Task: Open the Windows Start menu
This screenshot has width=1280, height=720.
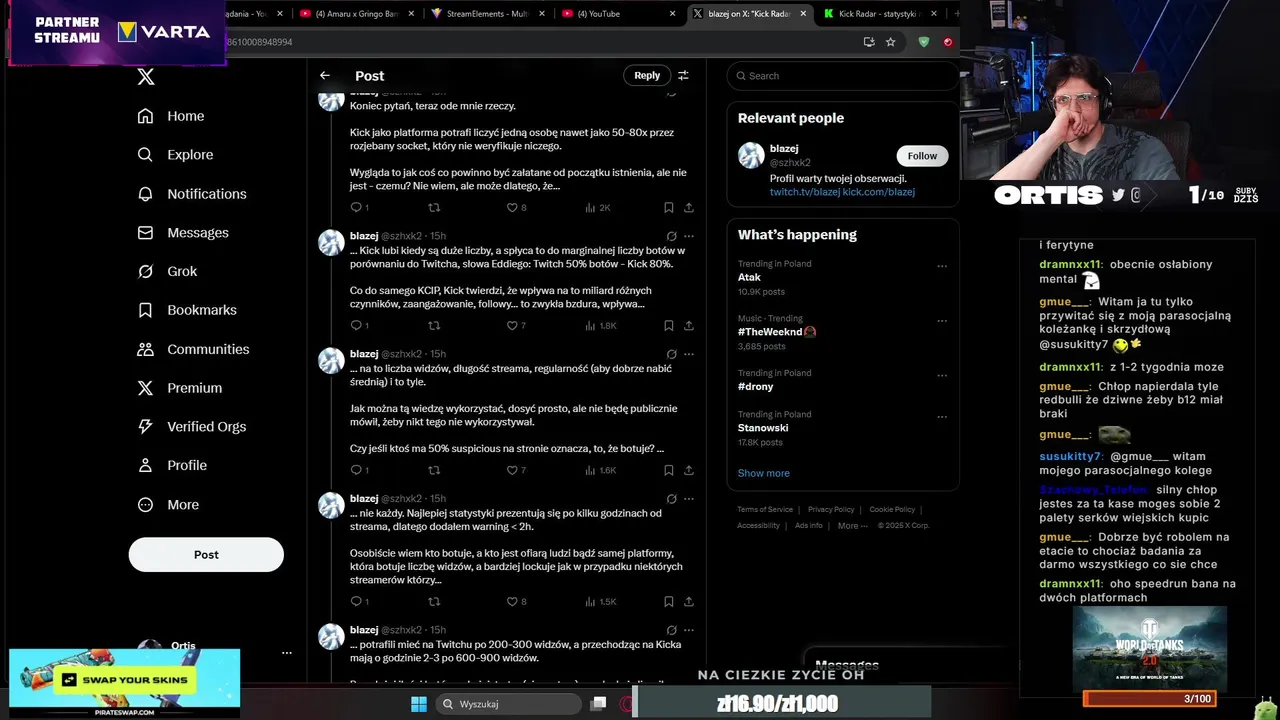Action: 419,704
